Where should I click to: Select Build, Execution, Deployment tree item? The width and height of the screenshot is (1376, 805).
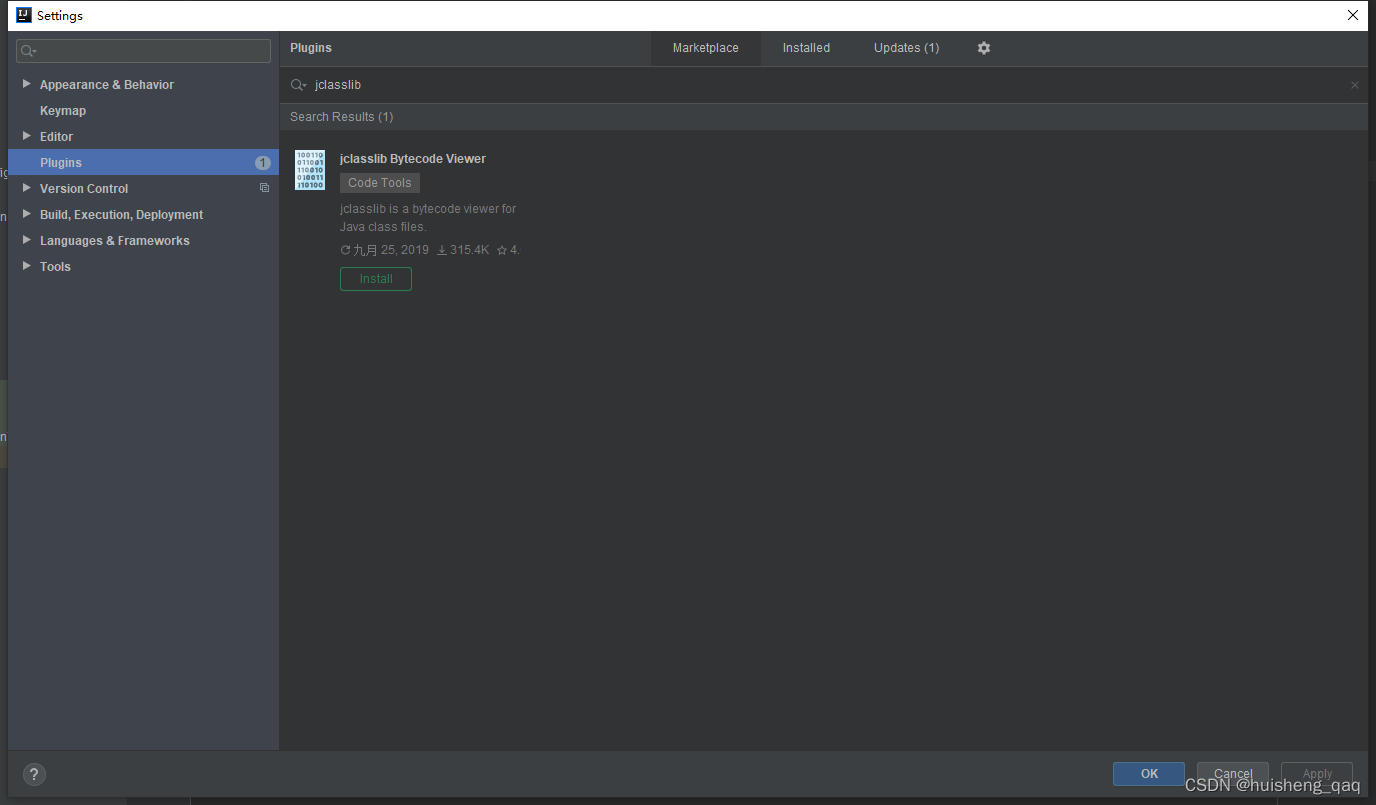[x=121, y=215]
